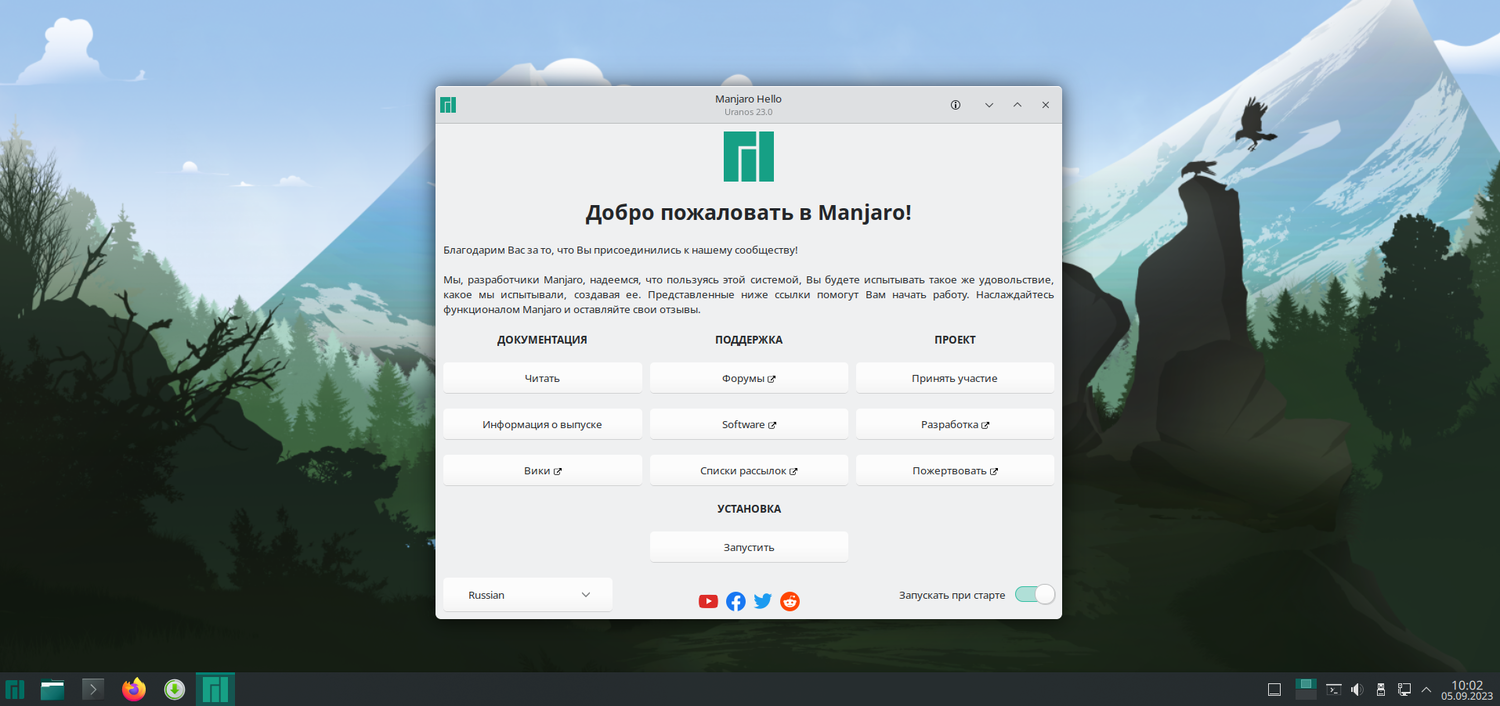Click the УСТАНОВКА heading text

[x=749, y=509]
